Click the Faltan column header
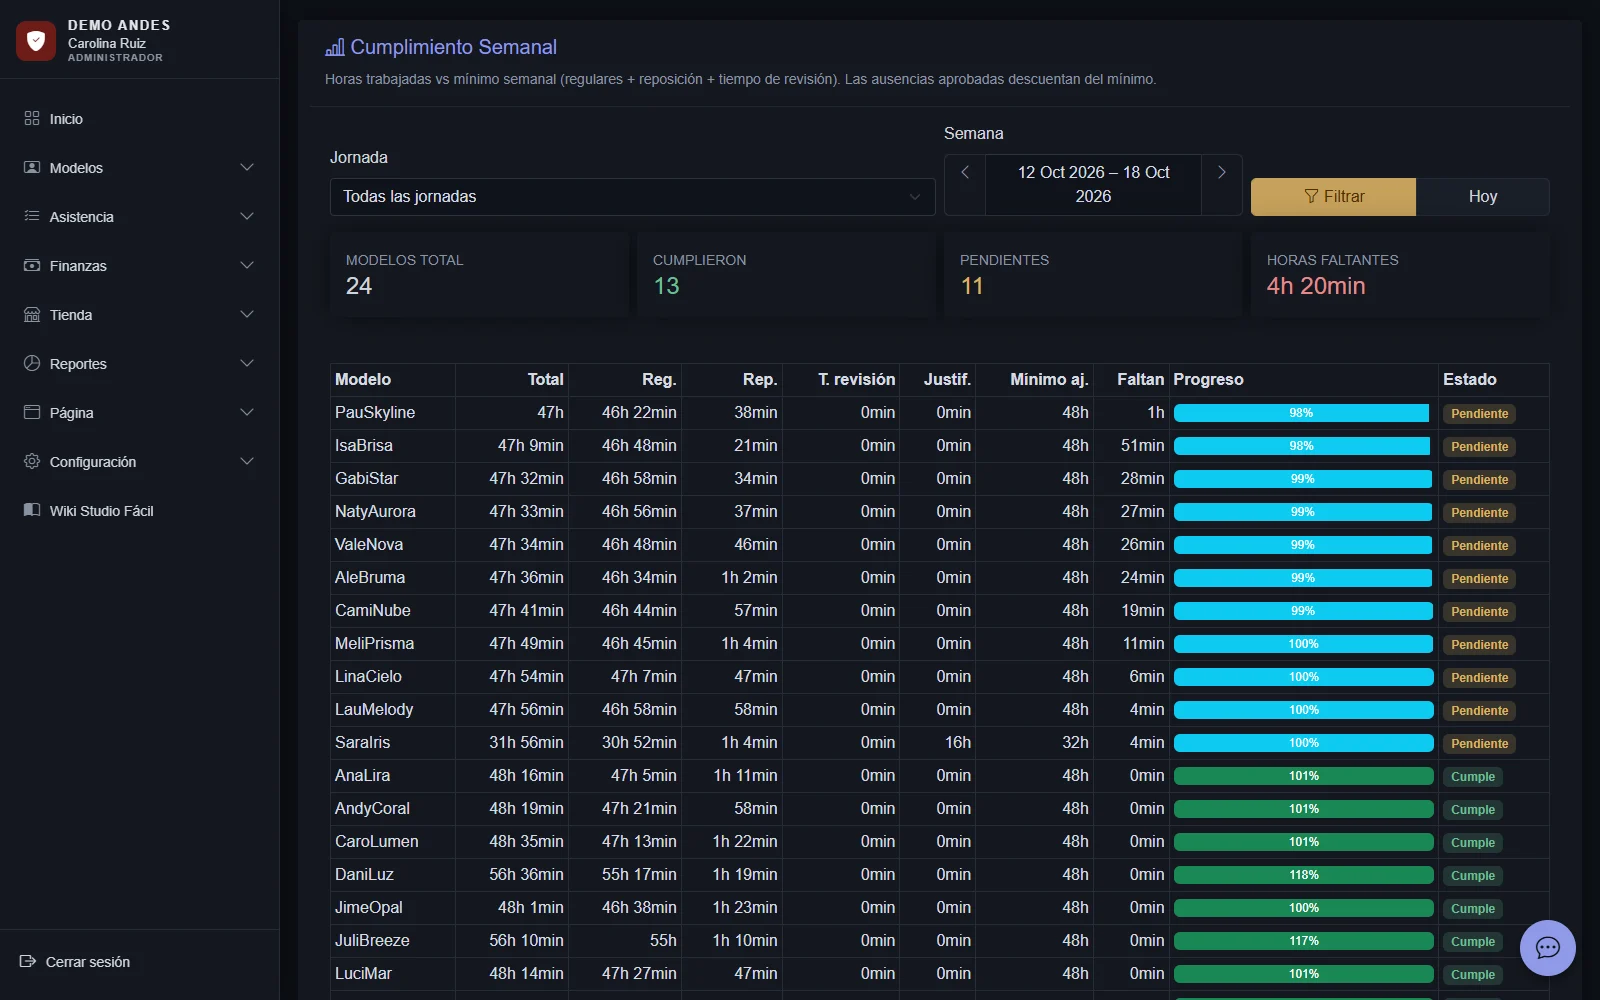 (x=1140, y=379)
